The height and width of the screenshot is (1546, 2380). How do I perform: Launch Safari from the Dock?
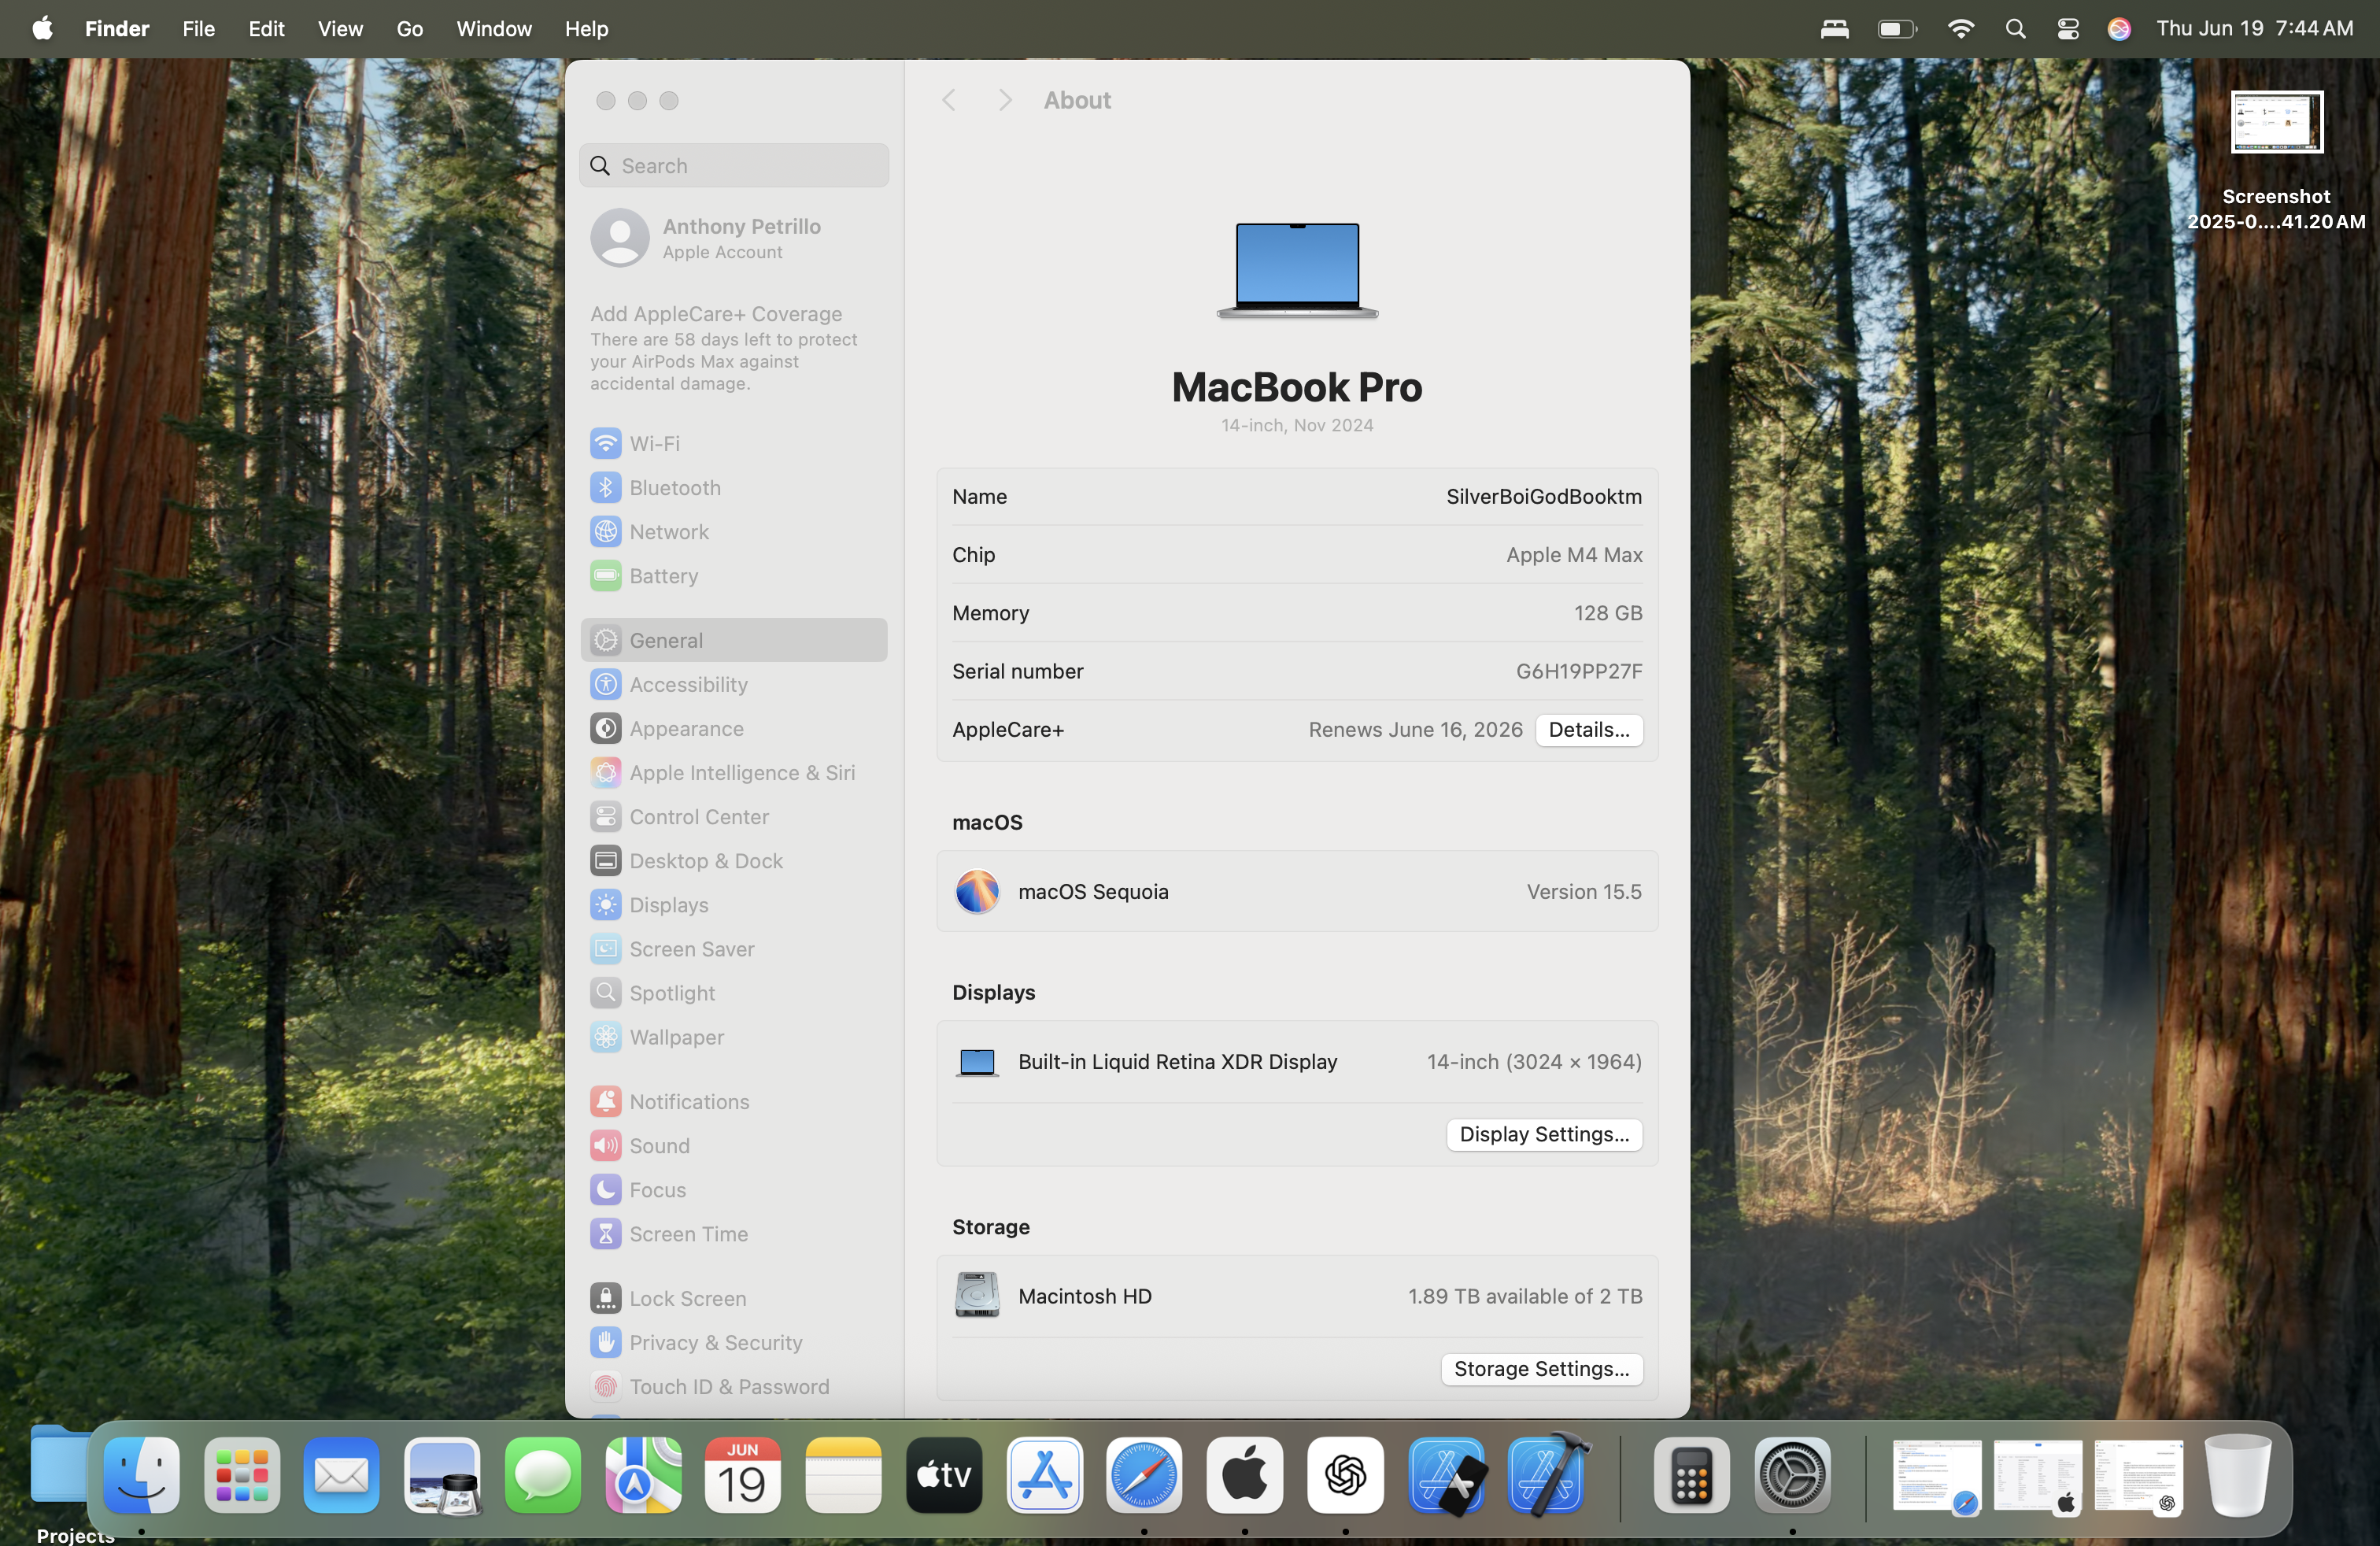coord(1144,1475)
